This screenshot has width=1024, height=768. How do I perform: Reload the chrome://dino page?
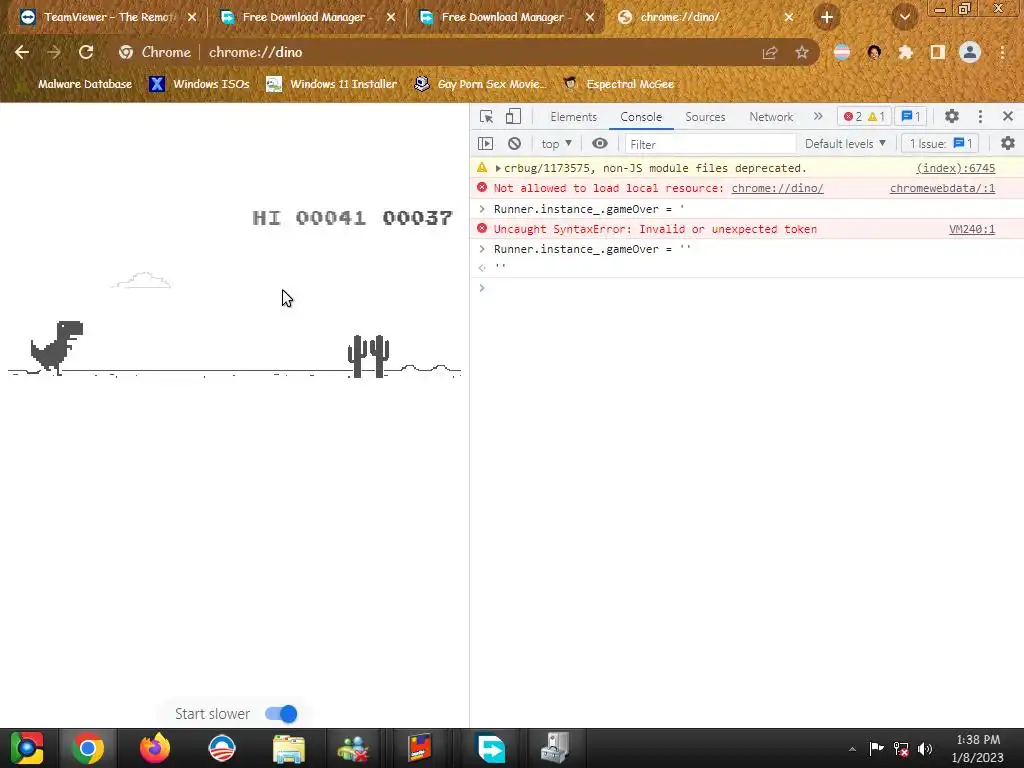click(x=86, y=52)
